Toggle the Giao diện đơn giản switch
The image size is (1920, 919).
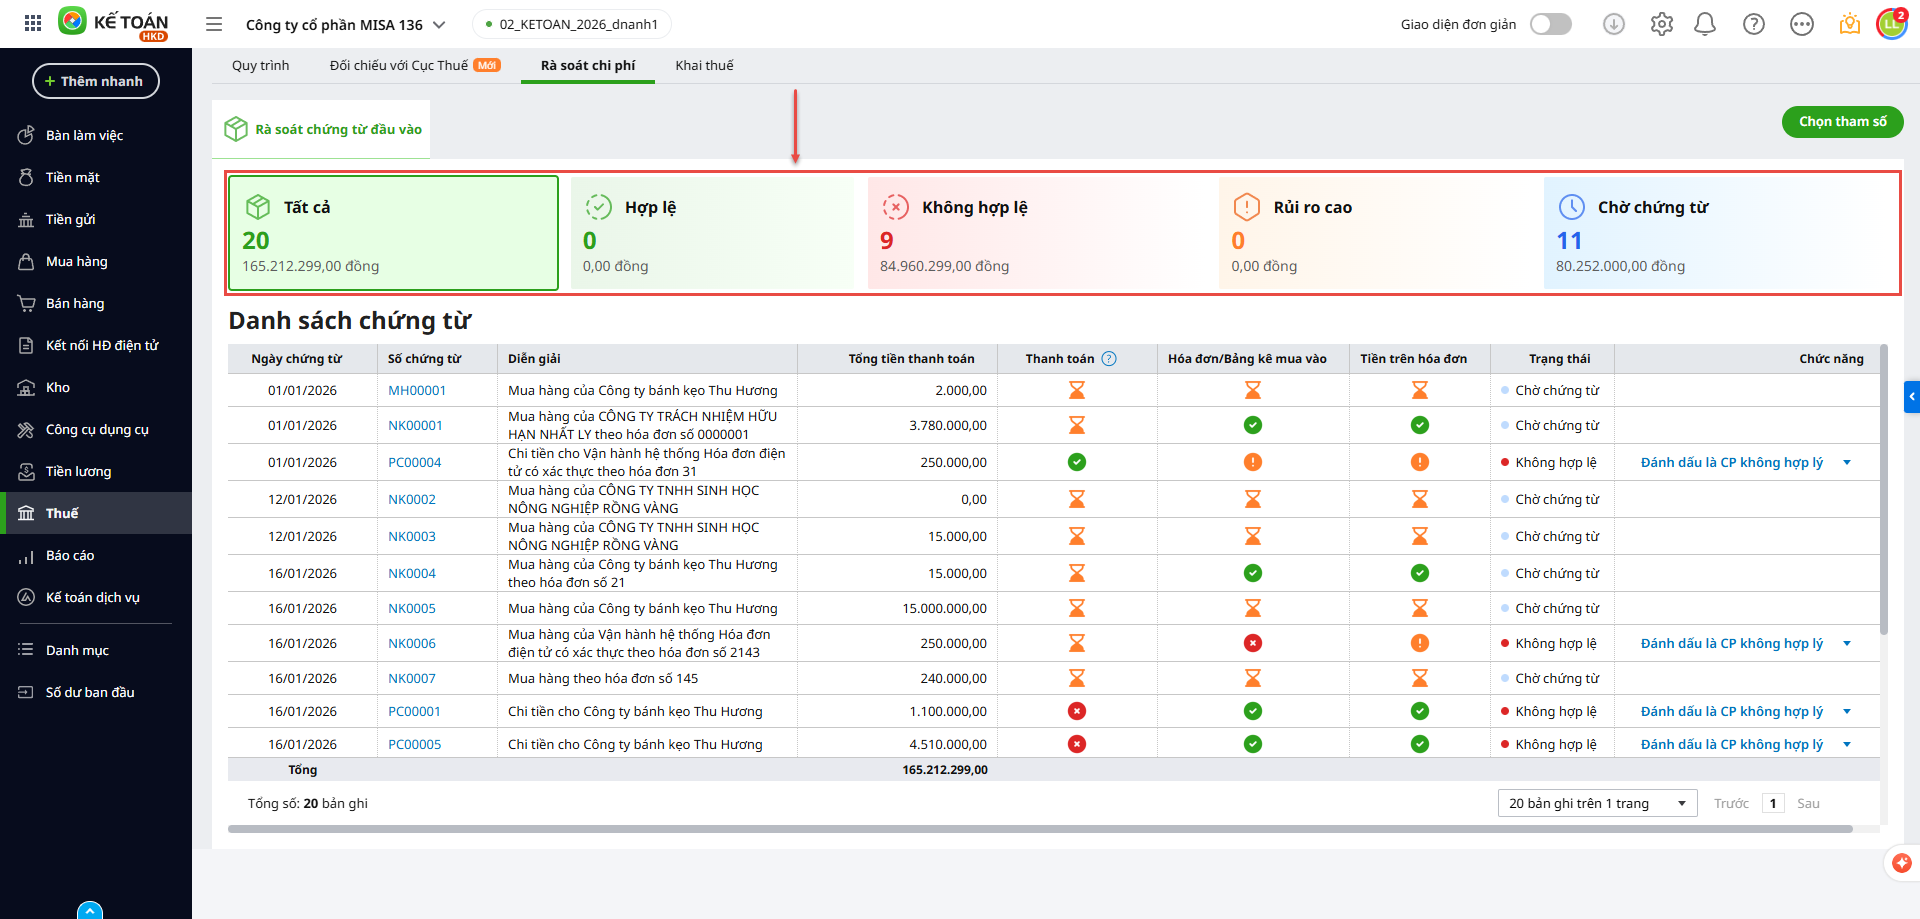tap(1550, 24)
